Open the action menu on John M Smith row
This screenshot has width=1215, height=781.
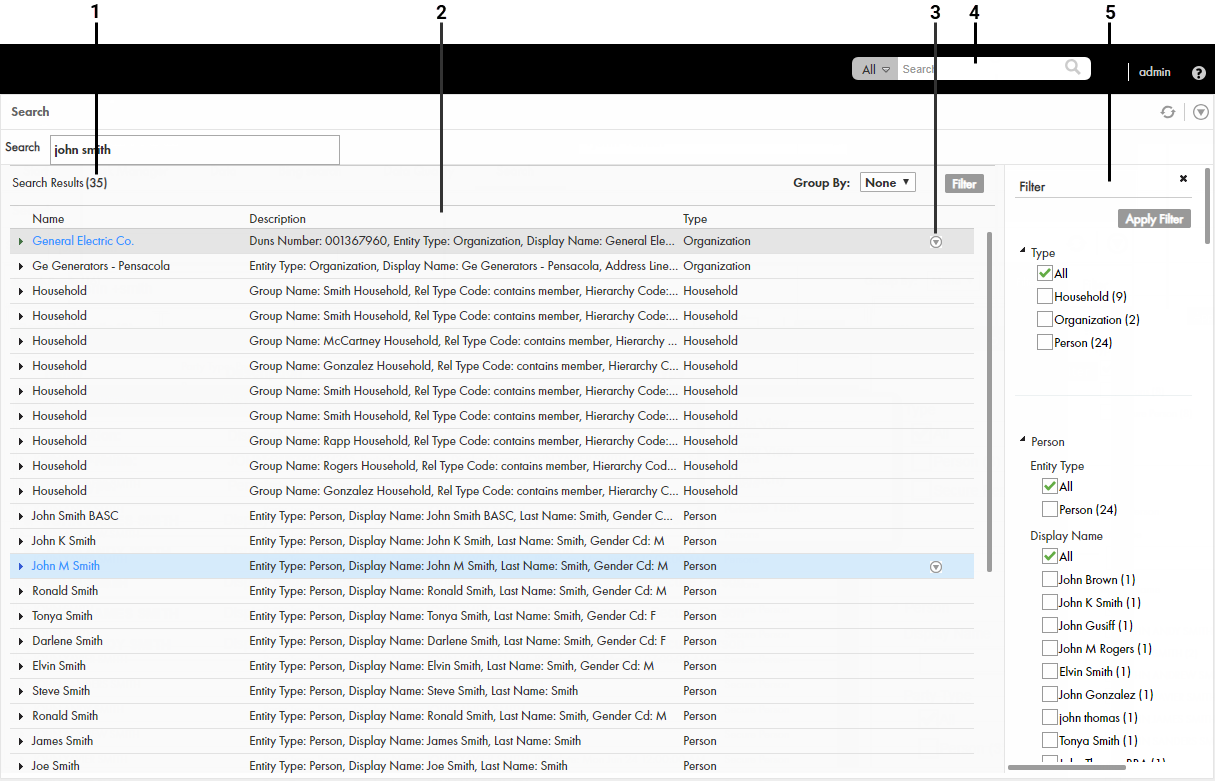pos(936,567)
